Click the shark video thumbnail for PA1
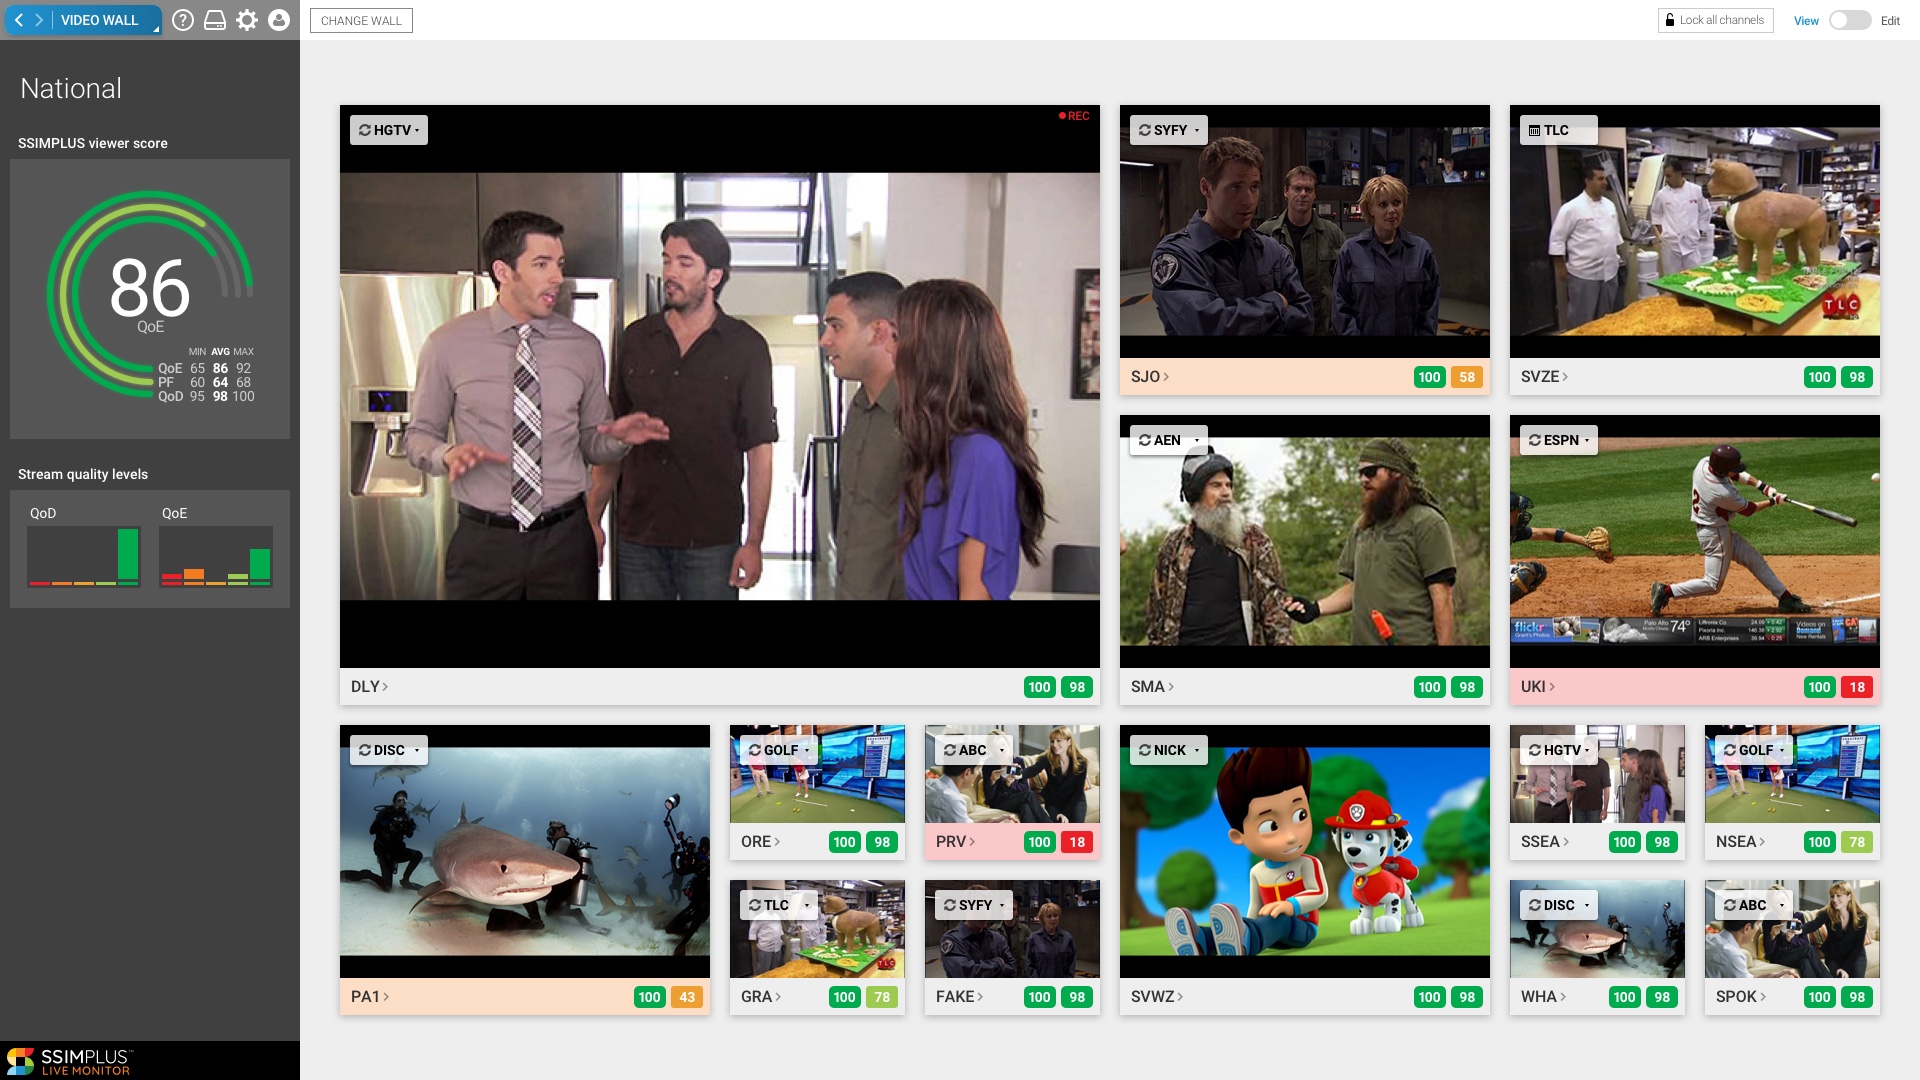This screenshot has width=1920, height=1080. 524,860
